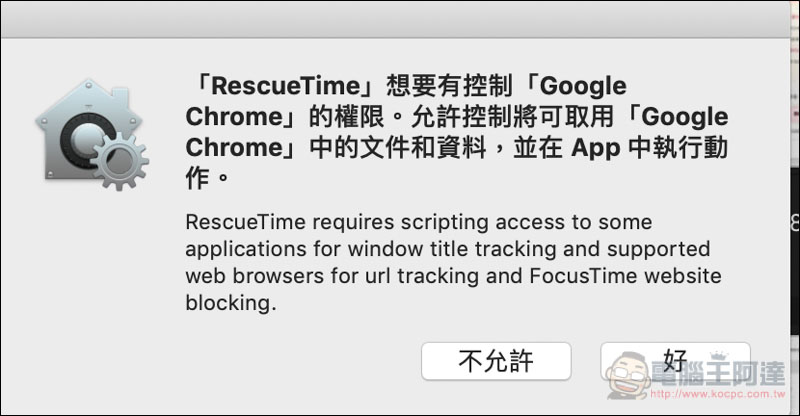This screenshot has width=800, height=416.
Task: Click the bold 「RescueTime」 word in the heading
Action: click(282, 86)
